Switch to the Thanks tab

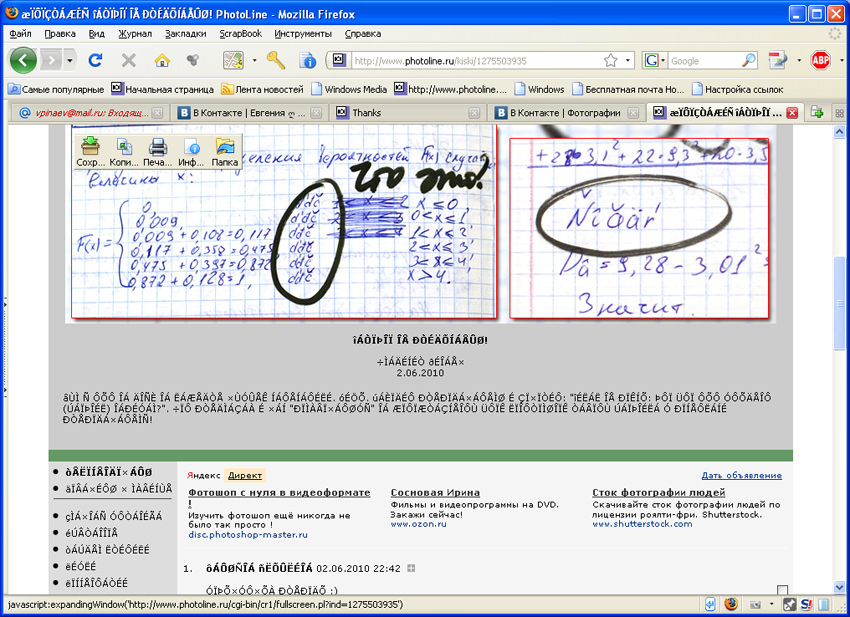point(408,113)
